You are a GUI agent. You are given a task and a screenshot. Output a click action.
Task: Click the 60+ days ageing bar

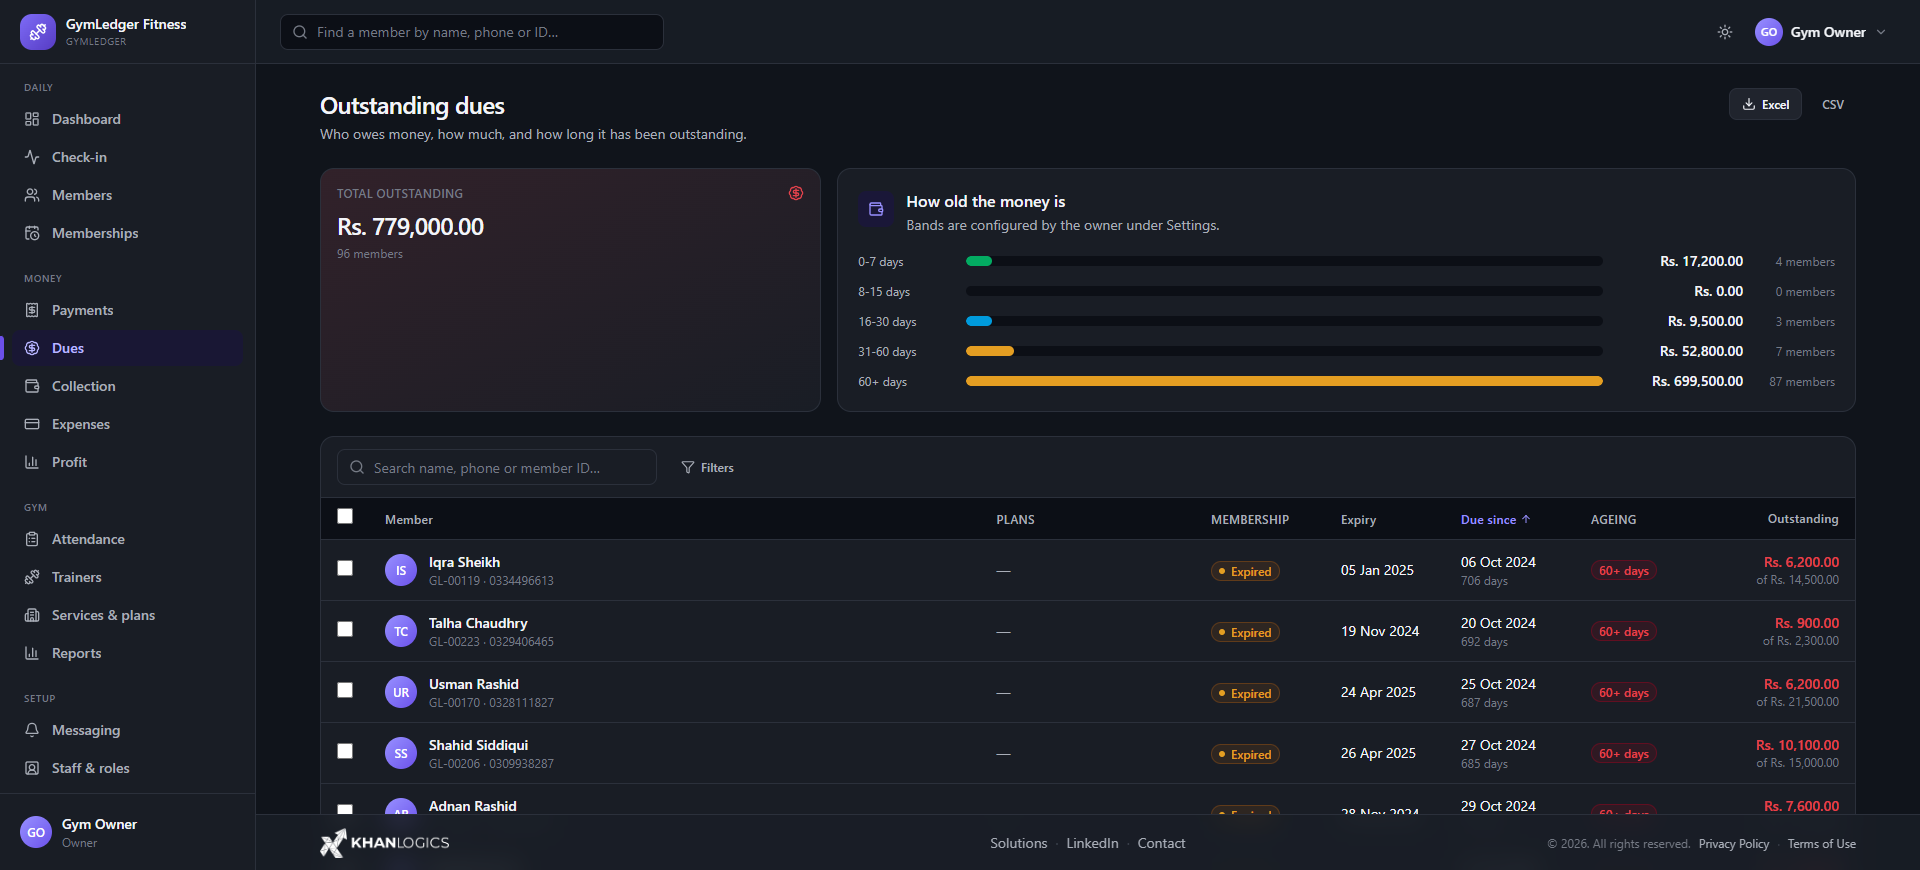click(1284, 381)
